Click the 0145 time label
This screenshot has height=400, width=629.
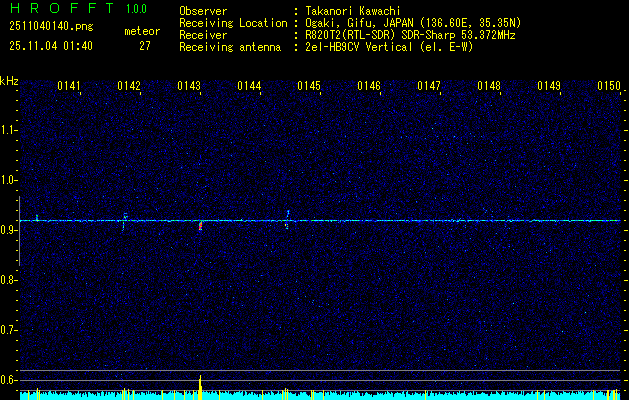point(309,86)
